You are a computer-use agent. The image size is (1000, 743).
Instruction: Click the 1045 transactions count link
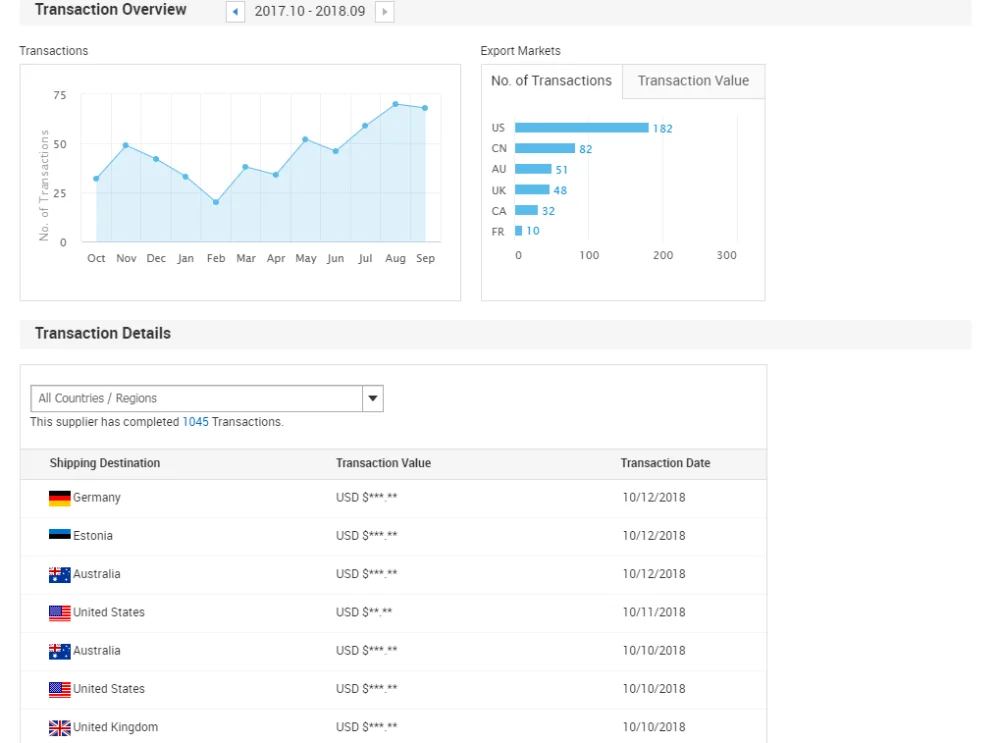point(195,422)
